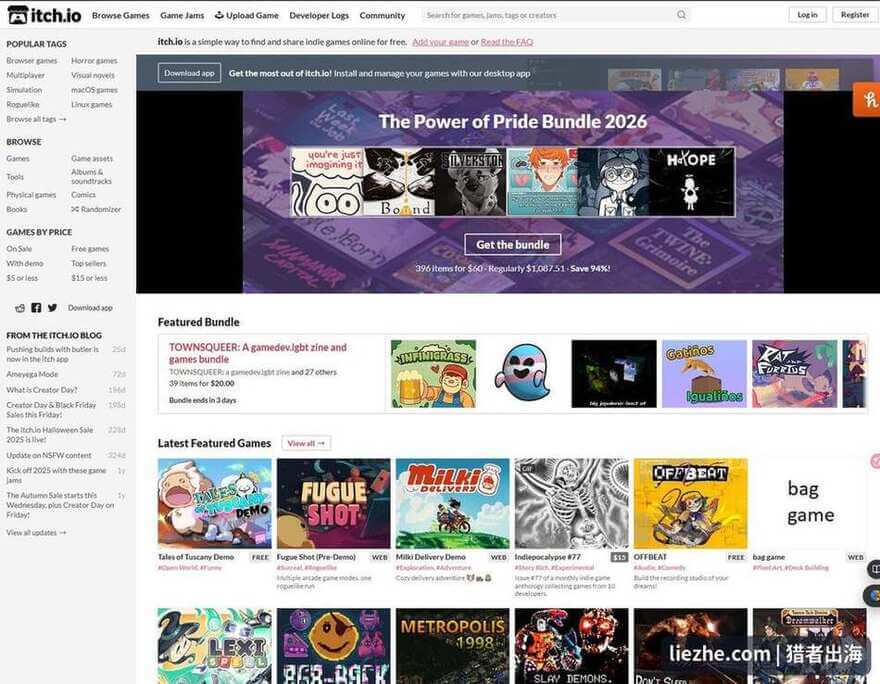Open Browser games tag

(31, 61)
